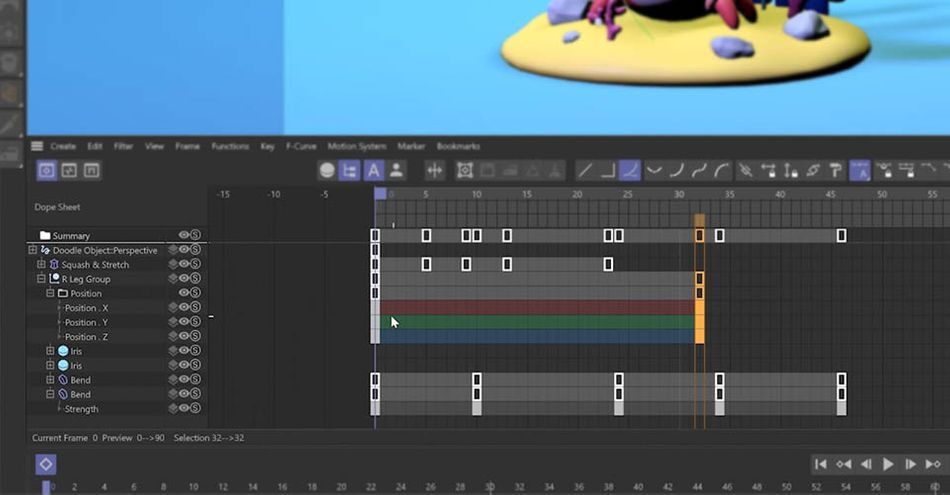The height and width of the screenshot is (495, 950).
Task: Click the Break Tangents icon
Action: (745, 171)
